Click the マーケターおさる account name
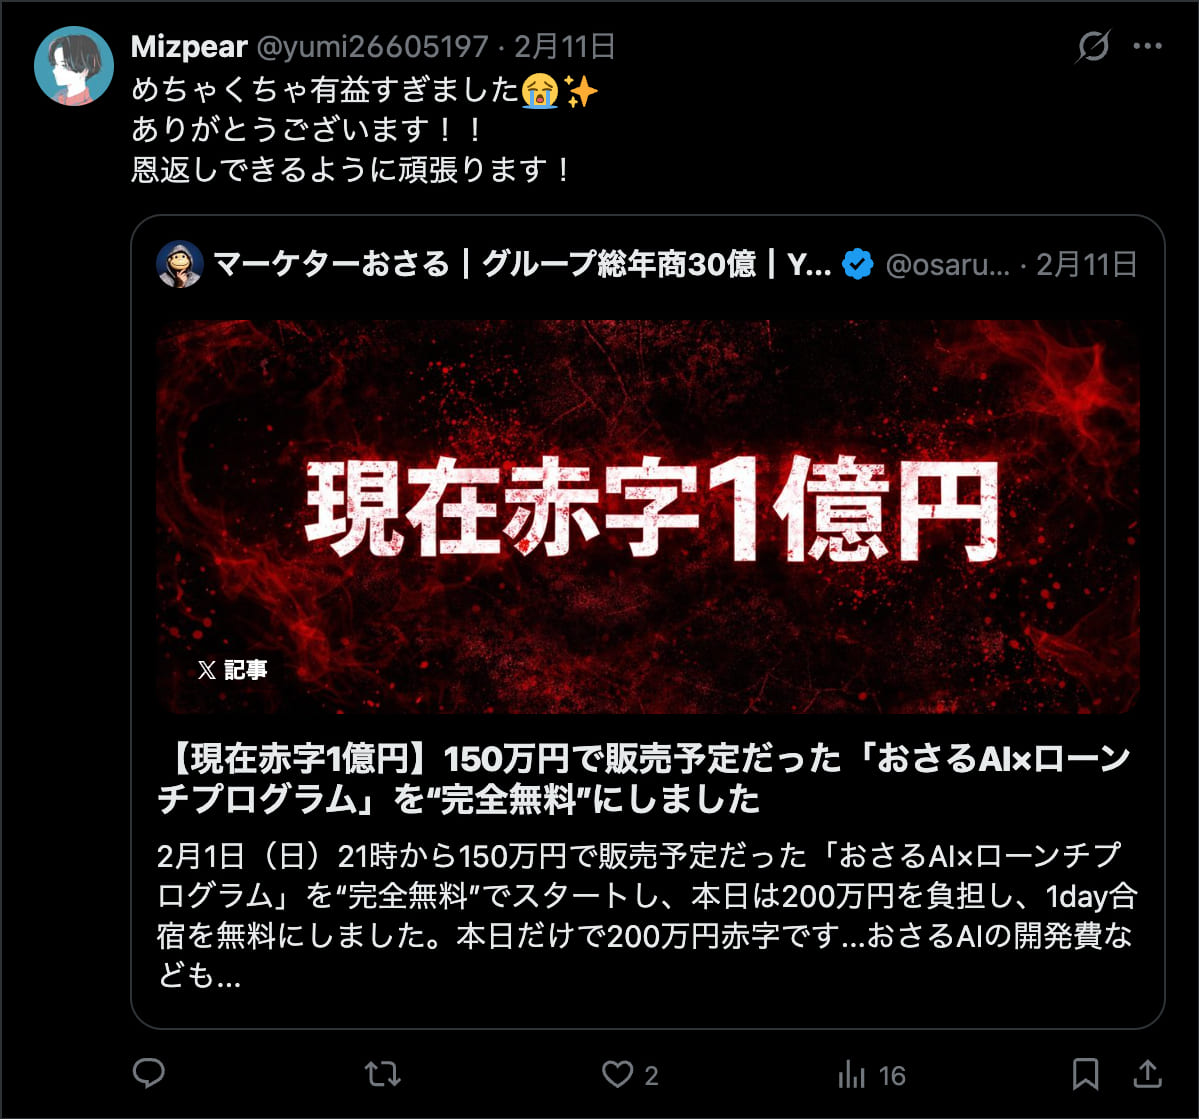The width and height of the screenshot is (1199, 1119). [331, 265]
